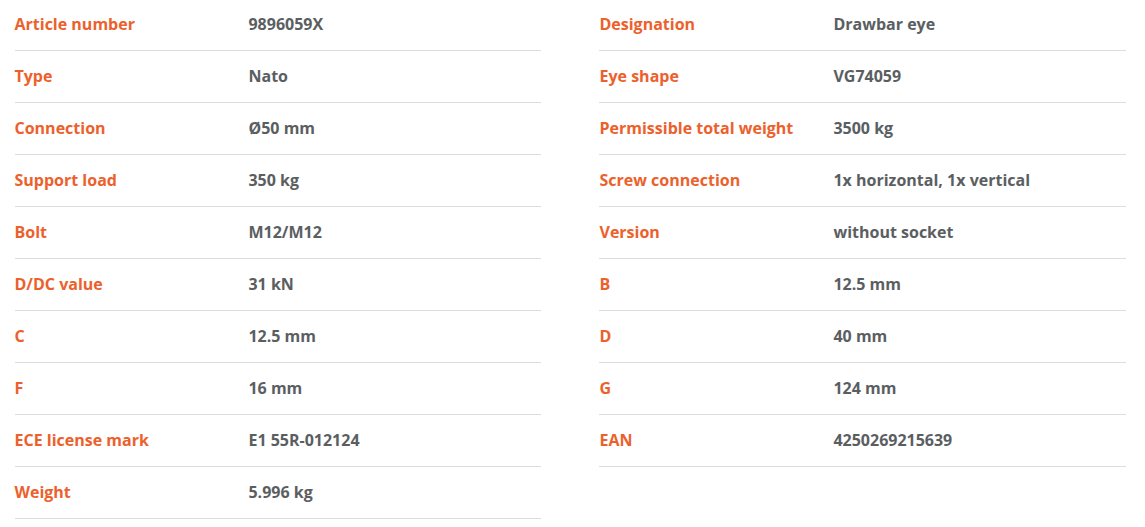Click the 3500 kg value
This screenshot has width=1145, height=527.
point(863,128)
